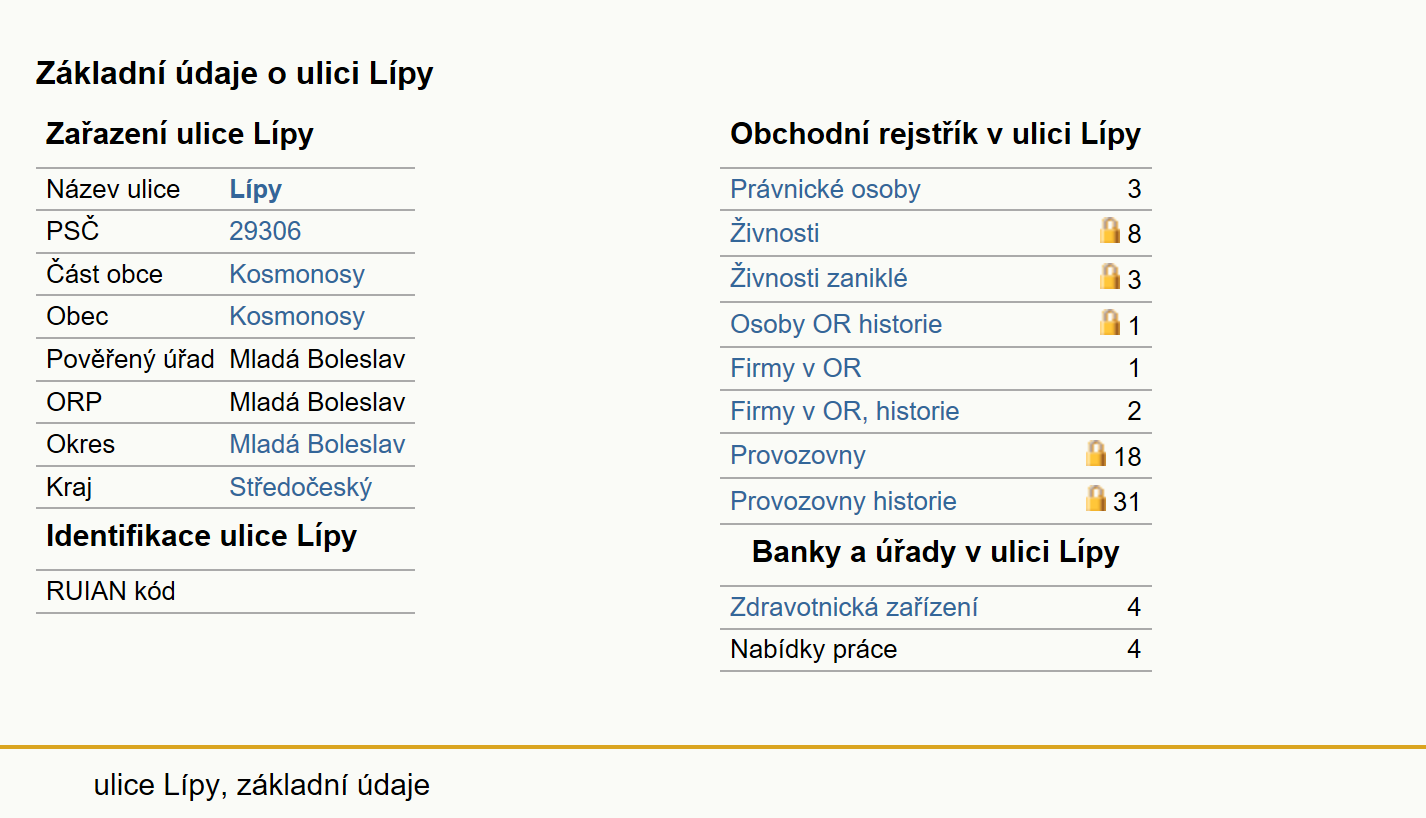Click the lock icon beside Živnosti zaniklé
The height and width of the screenshot is (818, 1426).
[x=1109, y=276]
